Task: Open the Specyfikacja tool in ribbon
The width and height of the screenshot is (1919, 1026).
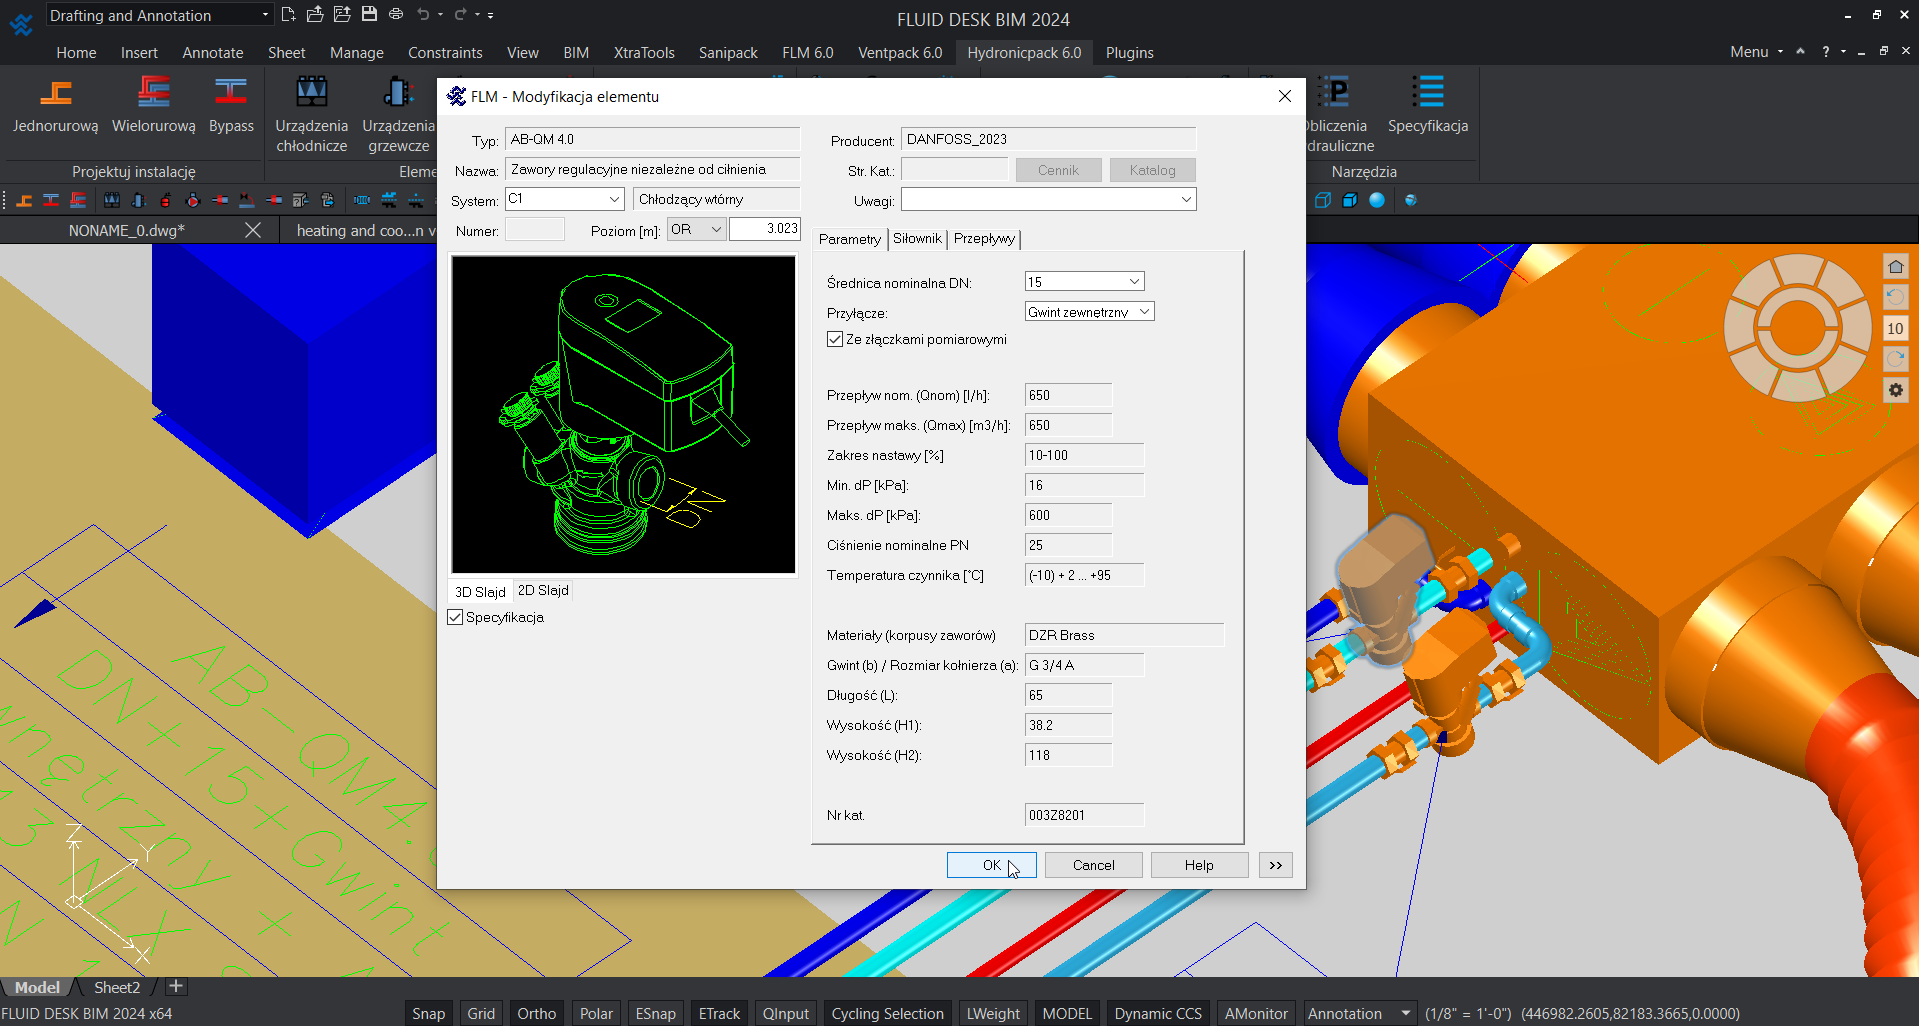Action: click(1427, 94)
